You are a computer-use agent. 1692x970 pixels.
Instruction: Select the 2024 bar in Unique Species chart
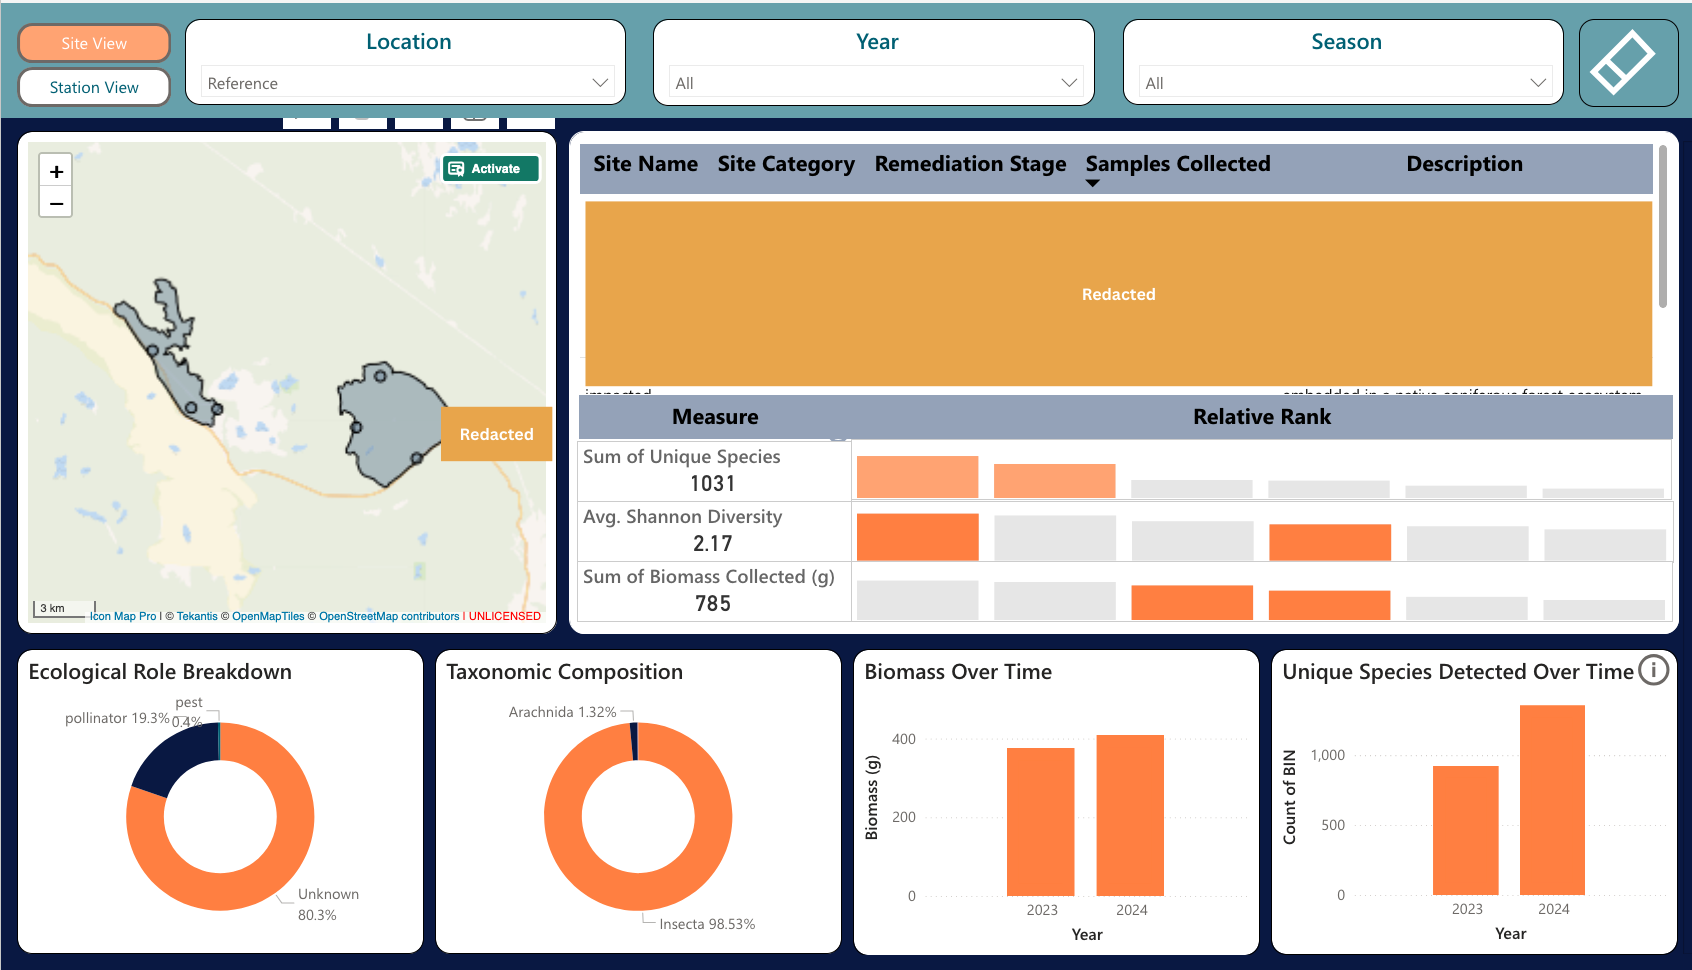point(1552,800)
